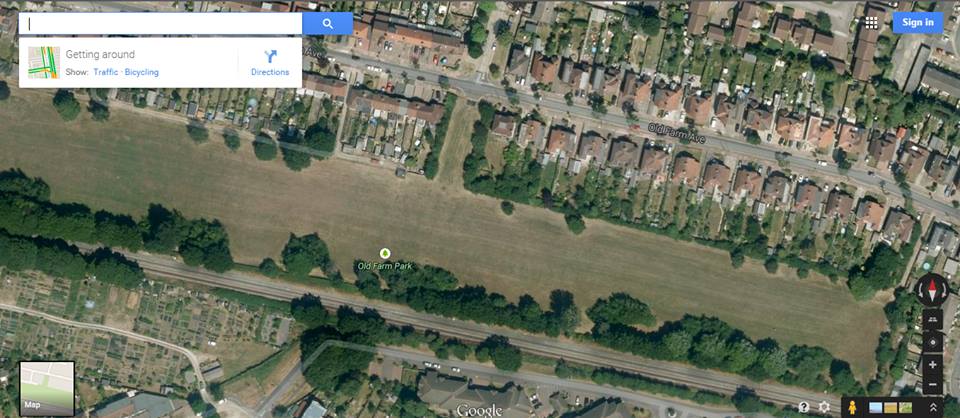Zoom in with the plus button

coord(932,365)
